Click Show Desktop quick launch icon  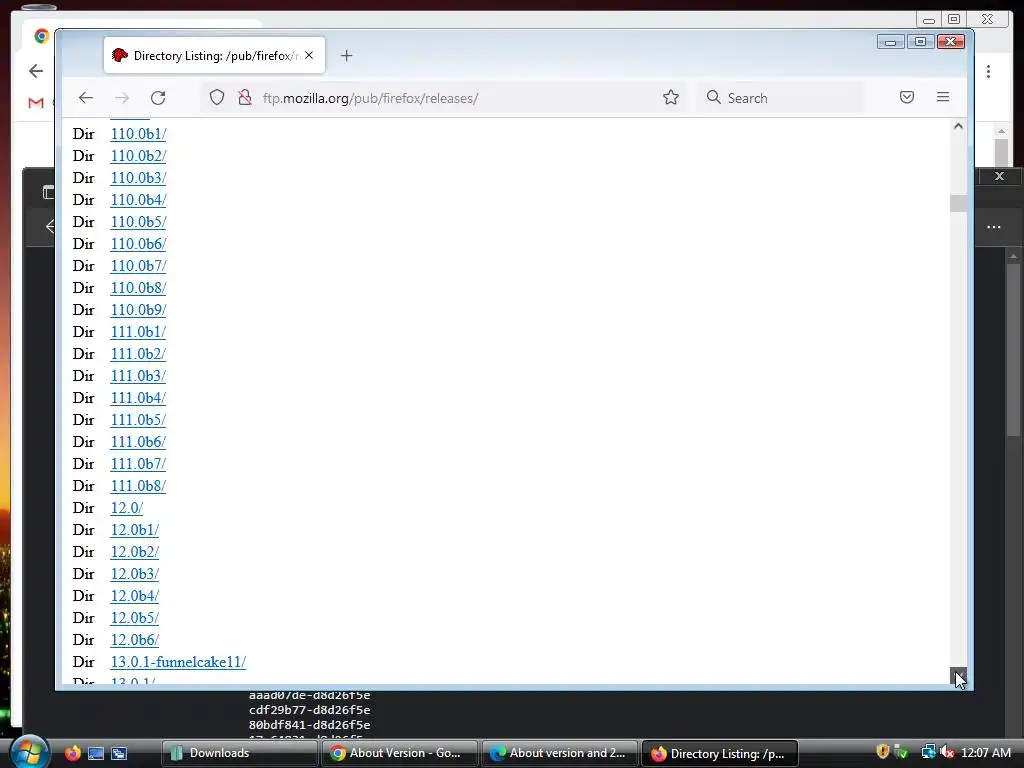pyautogui.click(x=96, y=753)
